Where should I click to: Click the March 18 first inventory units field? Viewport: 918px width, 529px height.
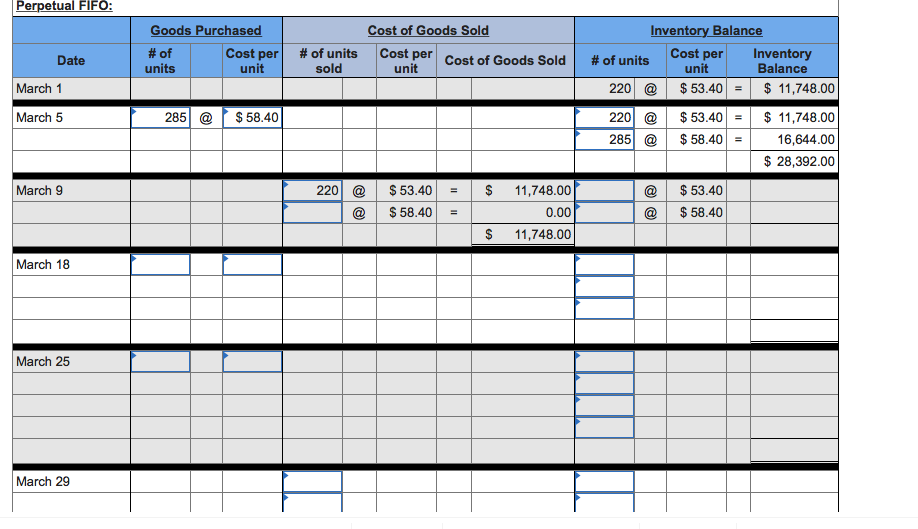(x=604, y=264)
